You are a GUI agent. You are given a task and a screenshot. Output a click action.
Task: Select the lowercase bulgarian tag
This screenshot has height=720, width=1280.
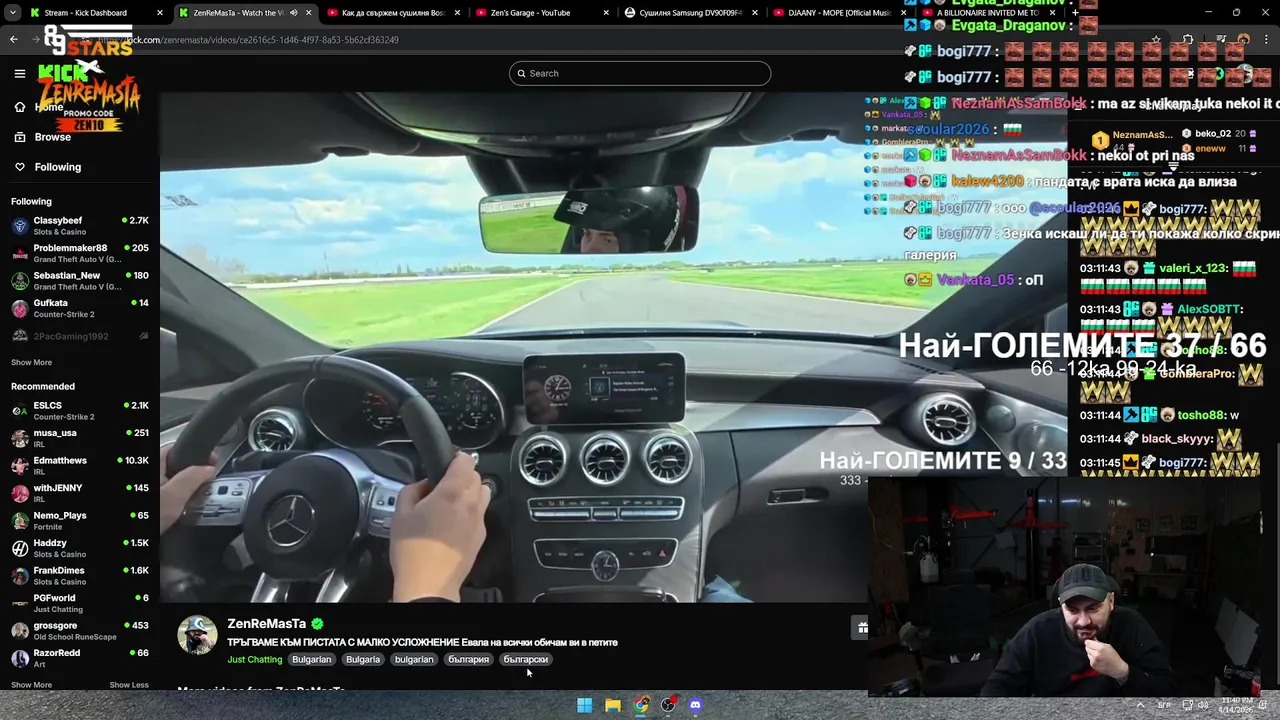tap(414, 659)
